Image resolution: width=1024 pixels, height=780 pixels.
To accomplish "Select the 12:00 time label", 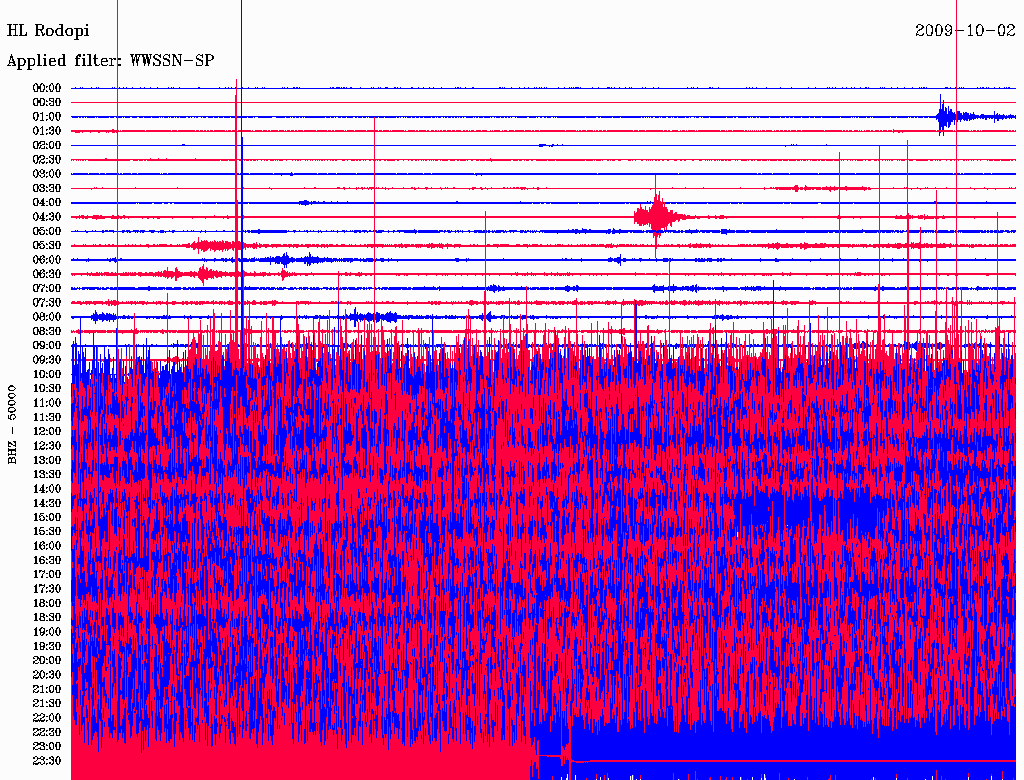I will click(x=47, y=431).
